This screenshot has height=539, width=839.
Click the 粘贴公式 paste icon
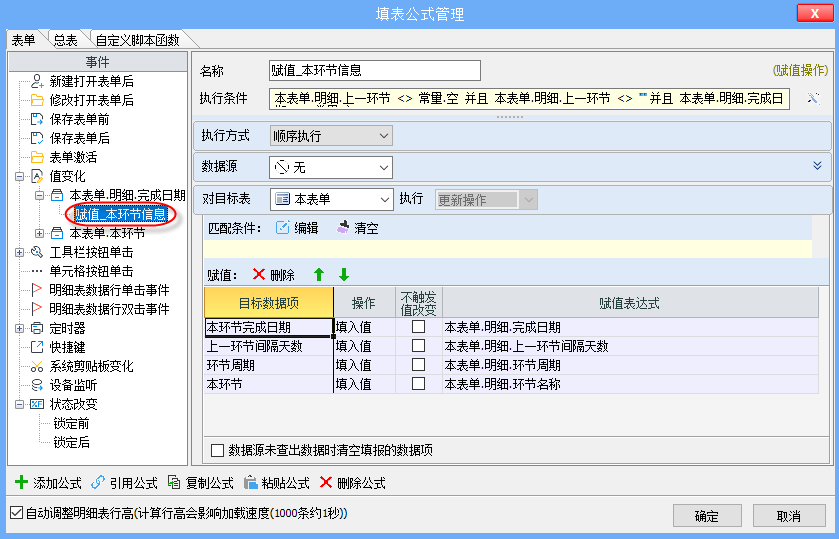(250, 482)
